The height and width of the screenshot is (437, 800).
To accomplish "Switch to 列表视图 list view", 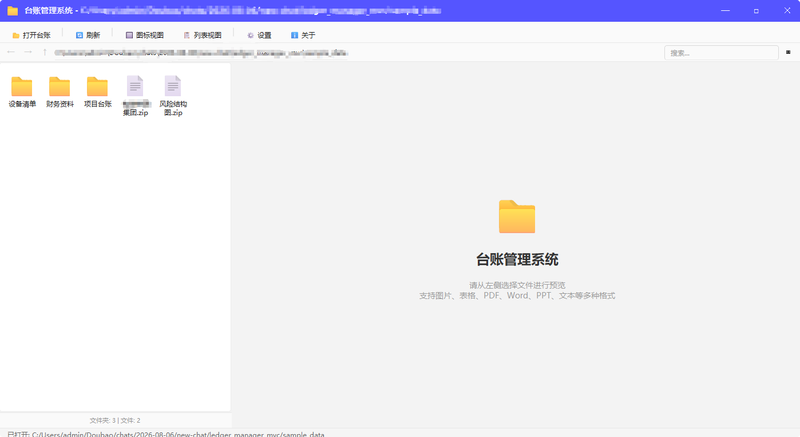I will coord(202,35).
